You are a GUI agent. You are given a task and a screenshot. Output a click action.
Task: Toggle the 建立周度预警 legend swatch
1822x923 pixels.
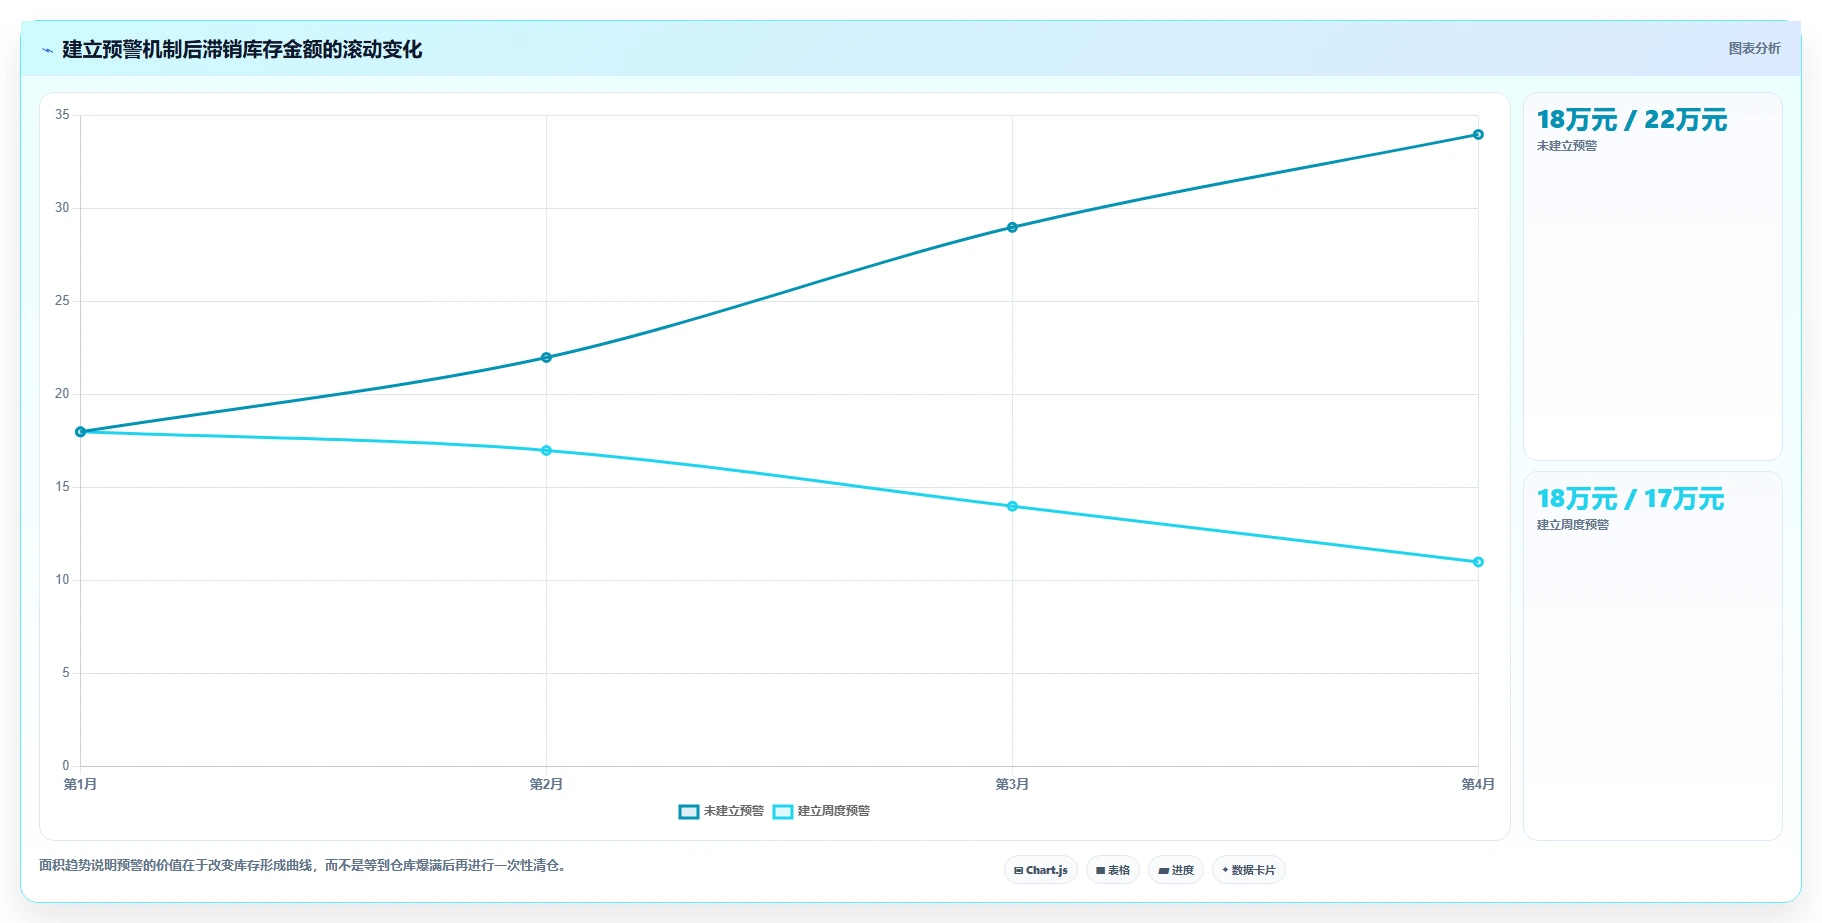(x=783, y=812)
